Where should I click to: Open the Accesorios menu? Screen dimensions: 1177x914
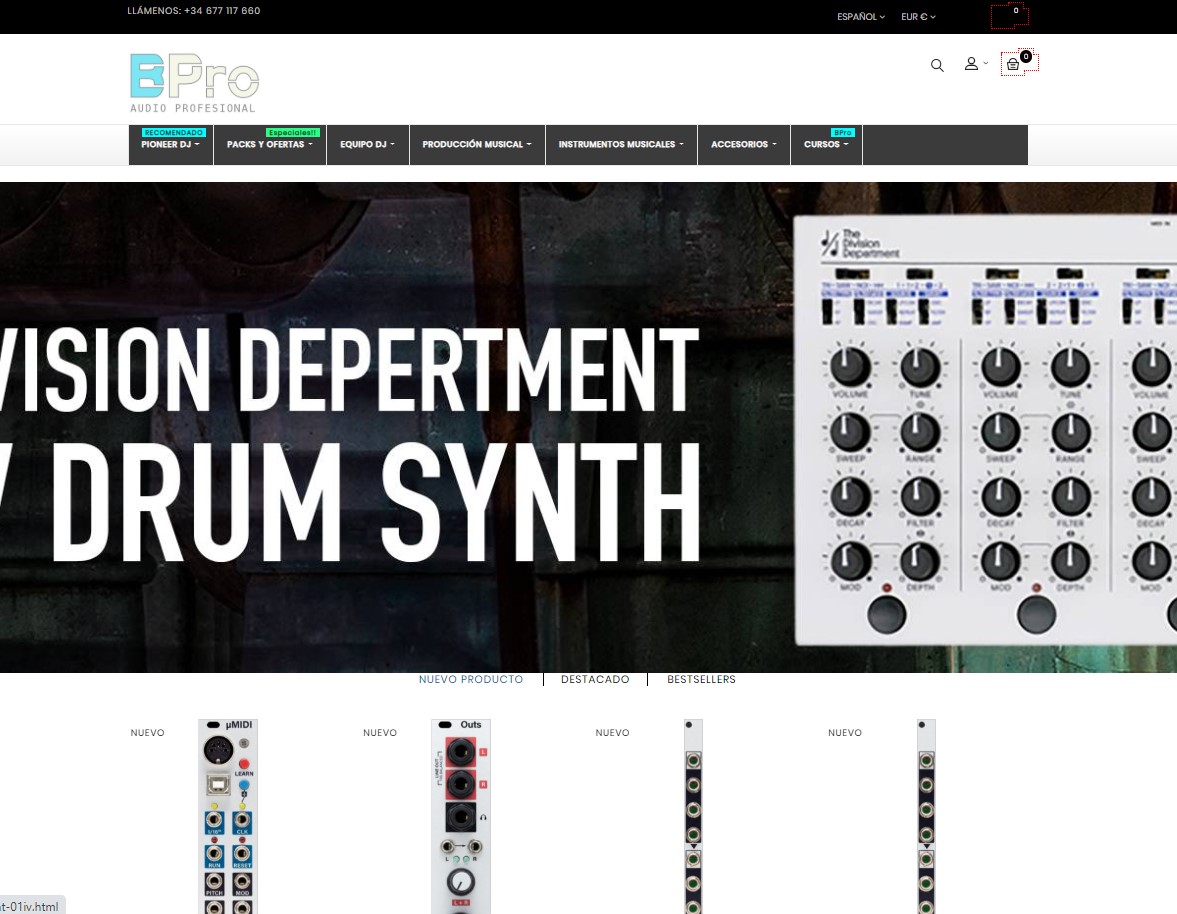pos(743,144)
